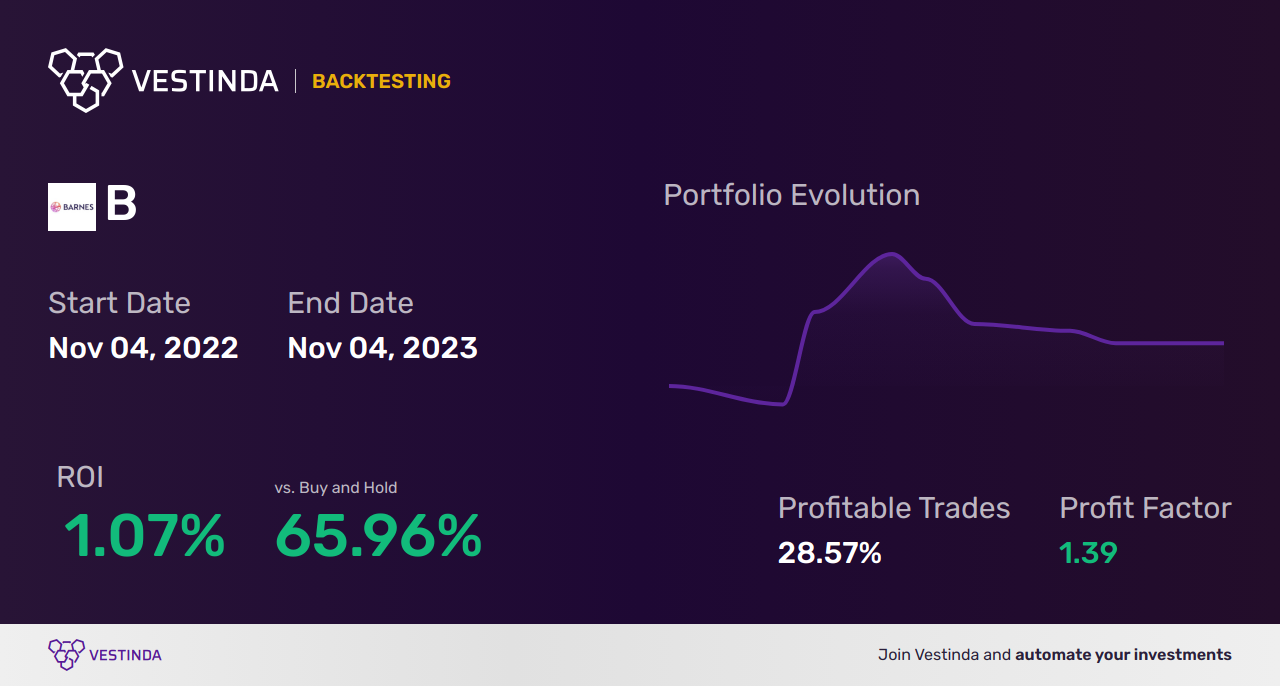This screenshot has height=686, width=1280.
Task: Click Join Vestinda and automate your investments
Action: click(x=1055, y=655)
